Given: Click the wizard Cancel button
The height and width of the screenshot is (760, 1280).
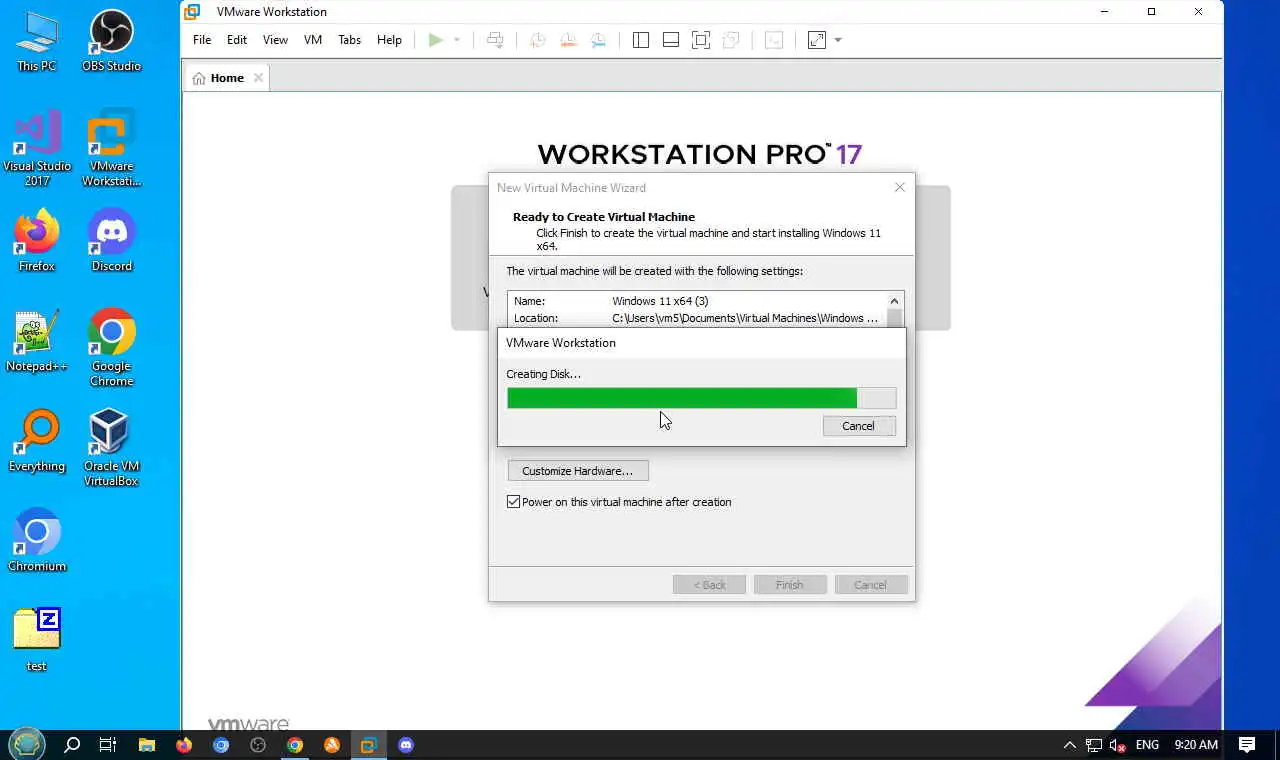Looking at the screenshot, I should click(870, 585).
